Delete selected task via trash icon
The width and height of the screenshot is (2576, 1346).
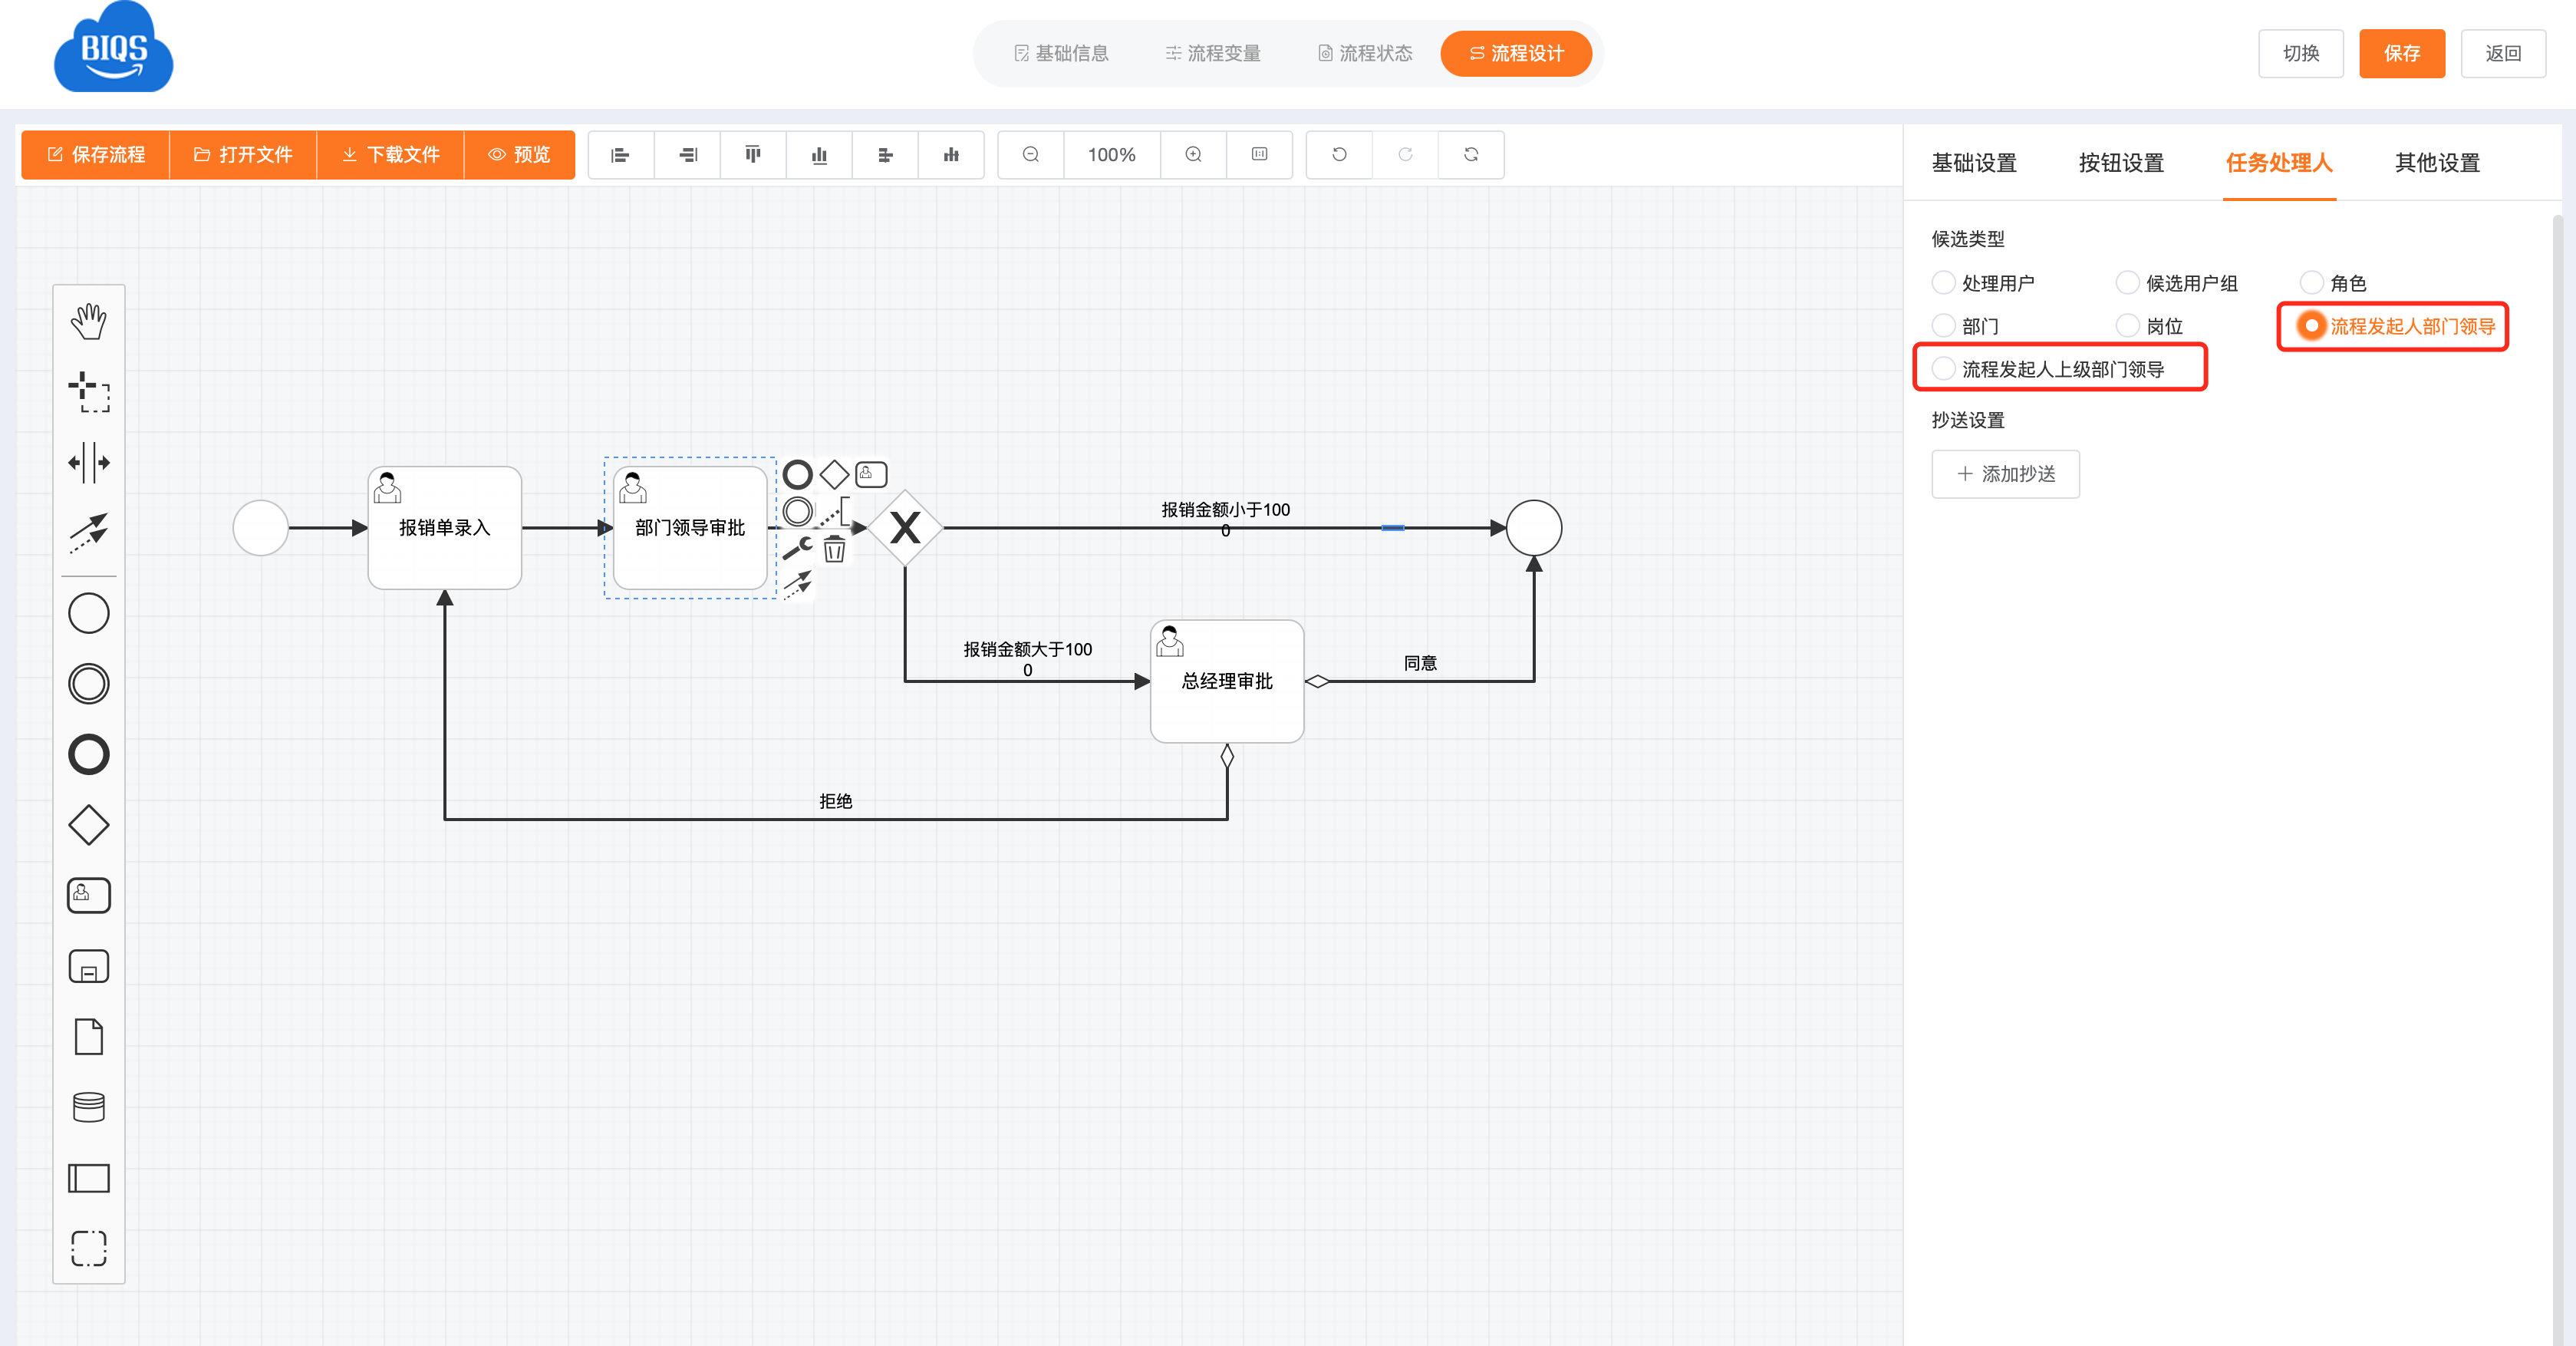[834, 549]
